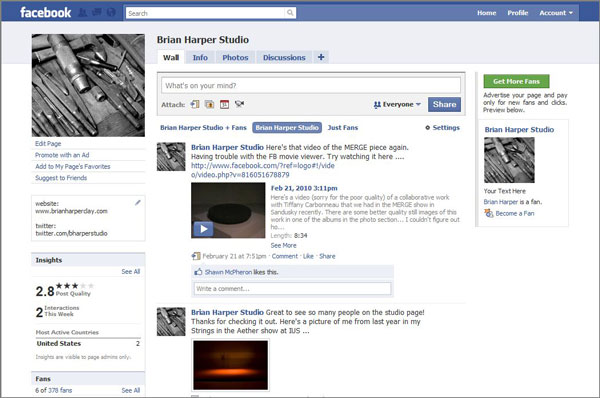Click the facebook logo
This screenshot has height=398, width=600.
tap(46, 13)
